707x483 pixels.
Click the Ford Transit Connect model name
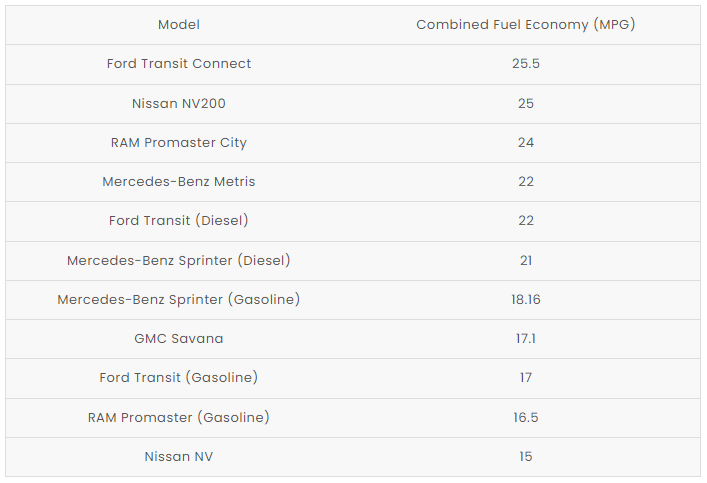coord(179,64)
